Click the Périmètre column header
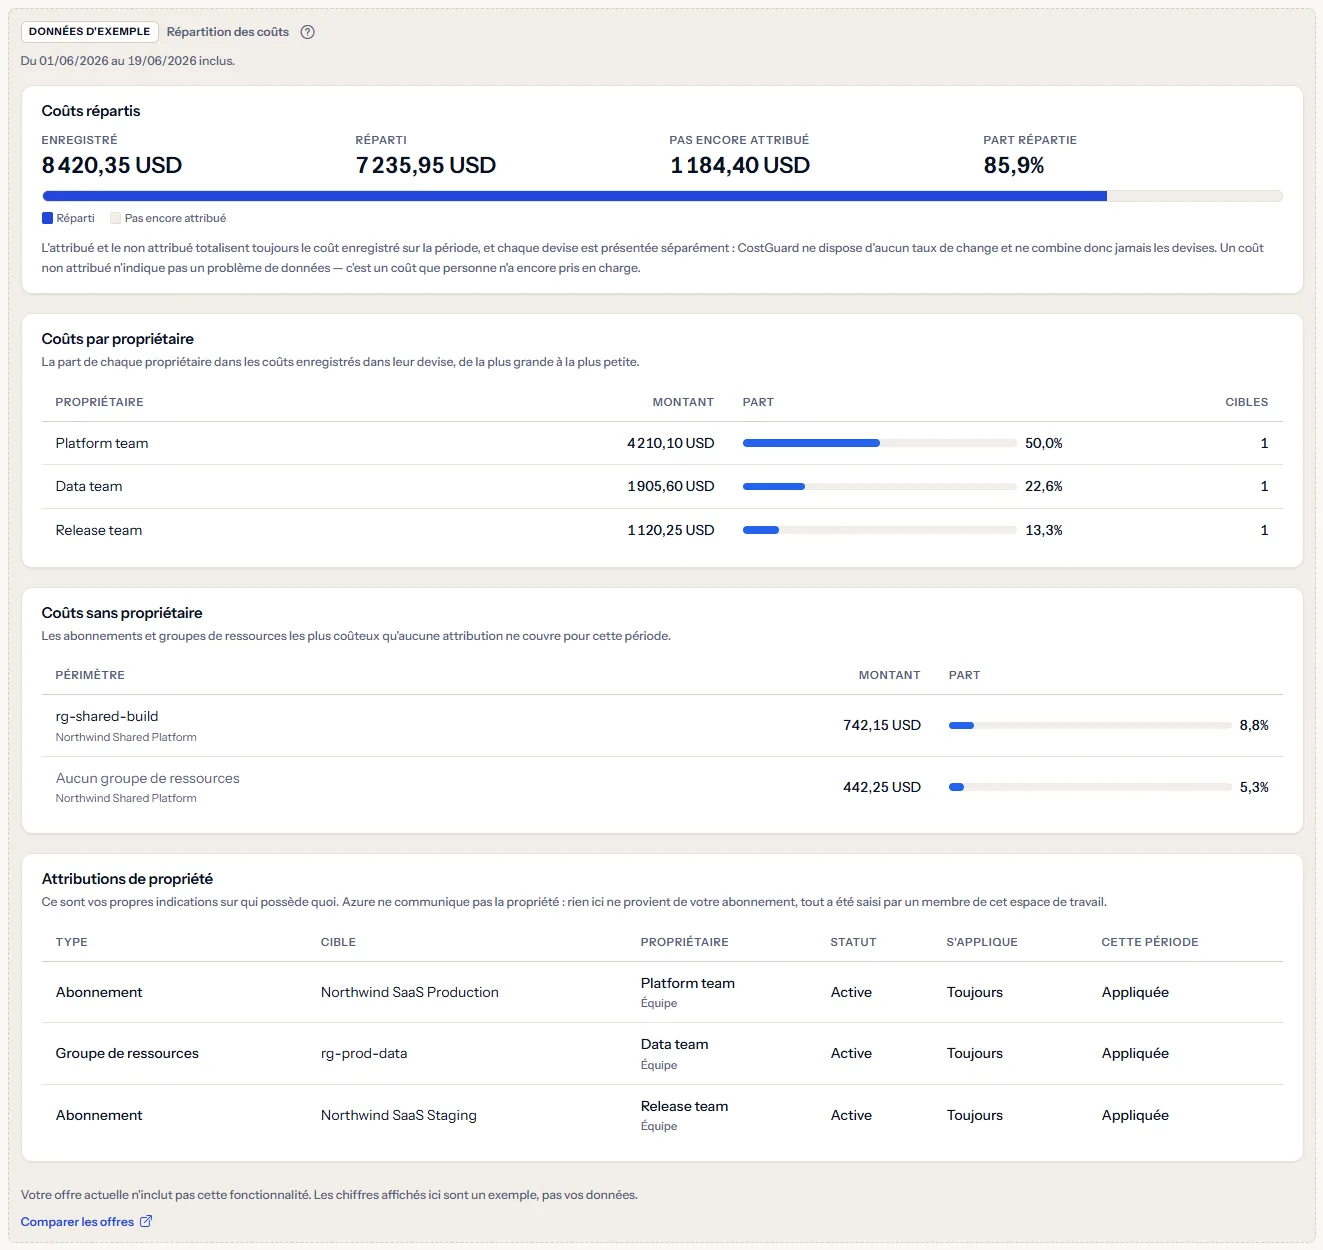1323x1250 pixels. pyautogui.click(x=90, y=675)
